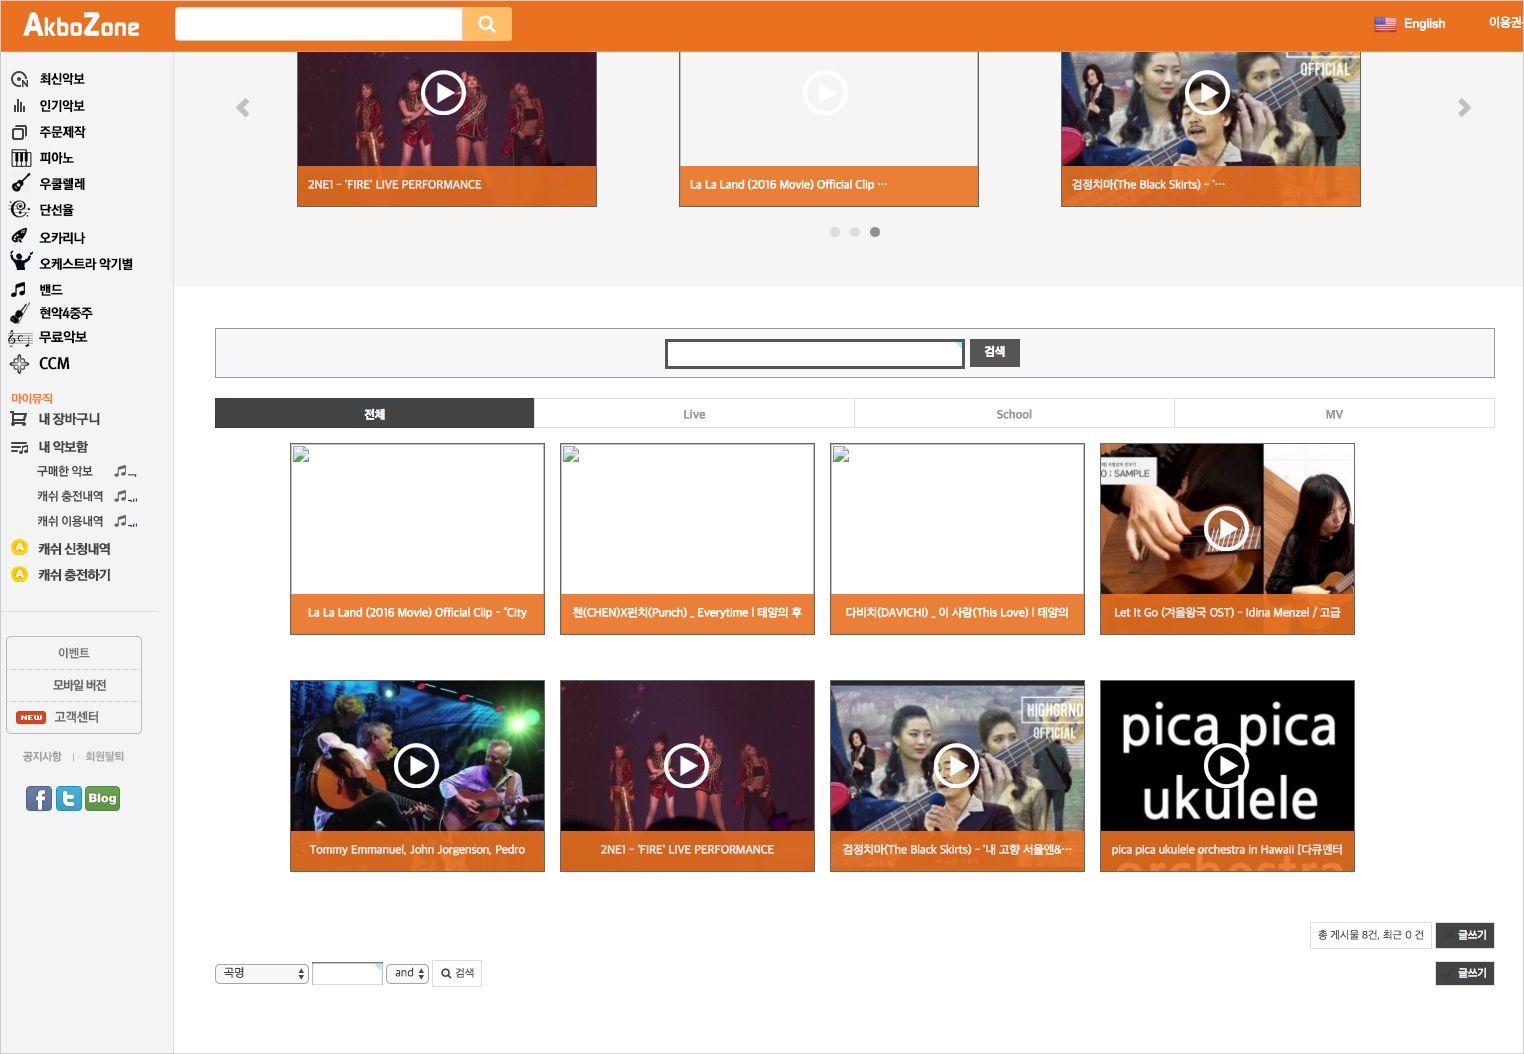Open the Facebook page icon
1524x1054 pixels.
pyautogui.click(x=39, y=798)
